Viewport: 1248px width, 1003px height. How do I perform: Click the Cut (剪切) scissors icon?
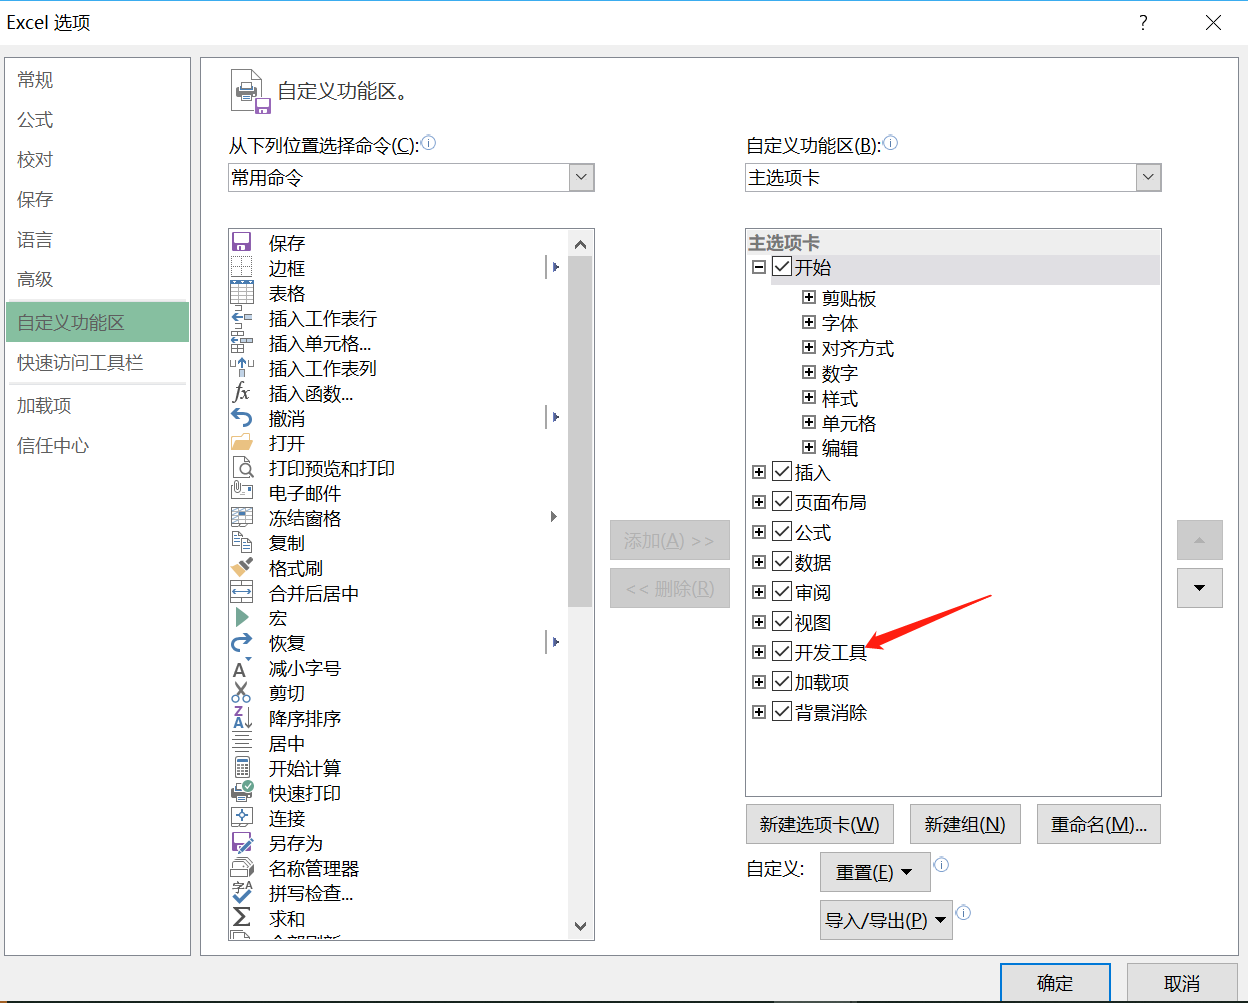[241, 692]
